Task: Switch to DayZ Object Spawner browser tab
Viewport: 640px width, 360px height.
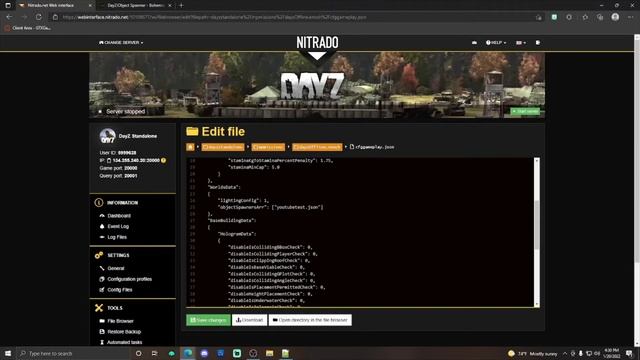Action: [135, 5]
